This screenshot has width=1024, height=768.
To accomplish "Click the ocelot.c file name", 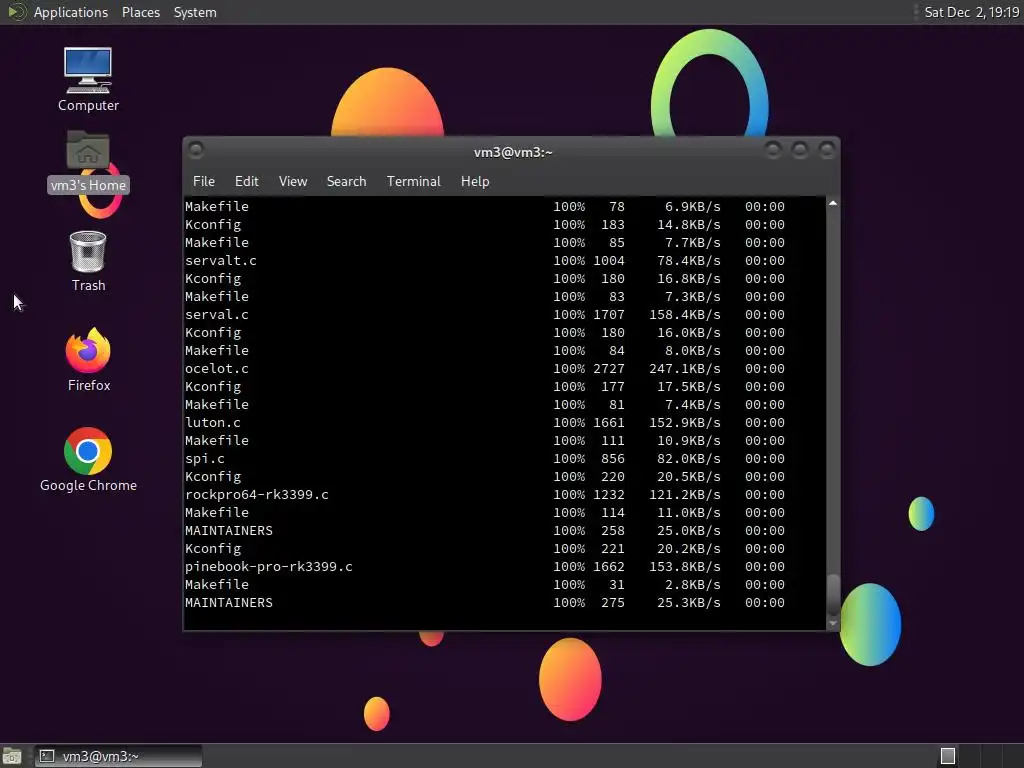I will pyautogui.click(x=217, y=369).
